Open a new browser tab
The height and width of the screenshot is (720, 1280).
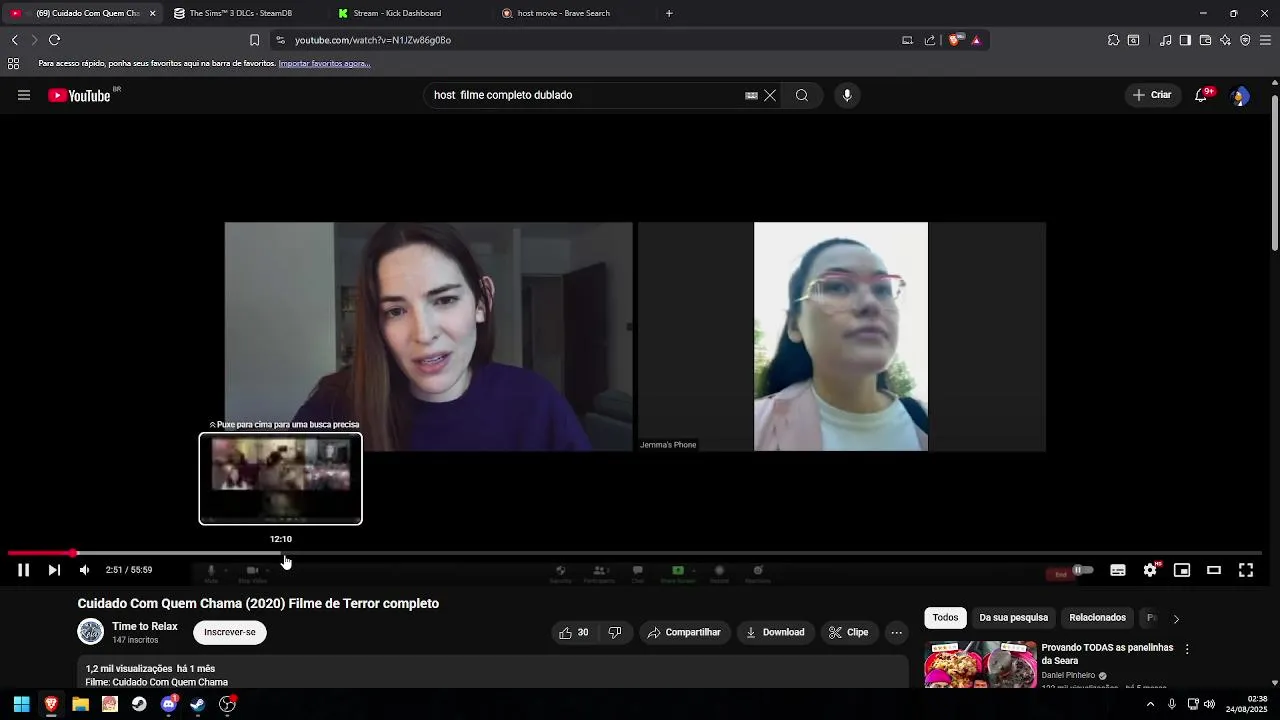669,13
